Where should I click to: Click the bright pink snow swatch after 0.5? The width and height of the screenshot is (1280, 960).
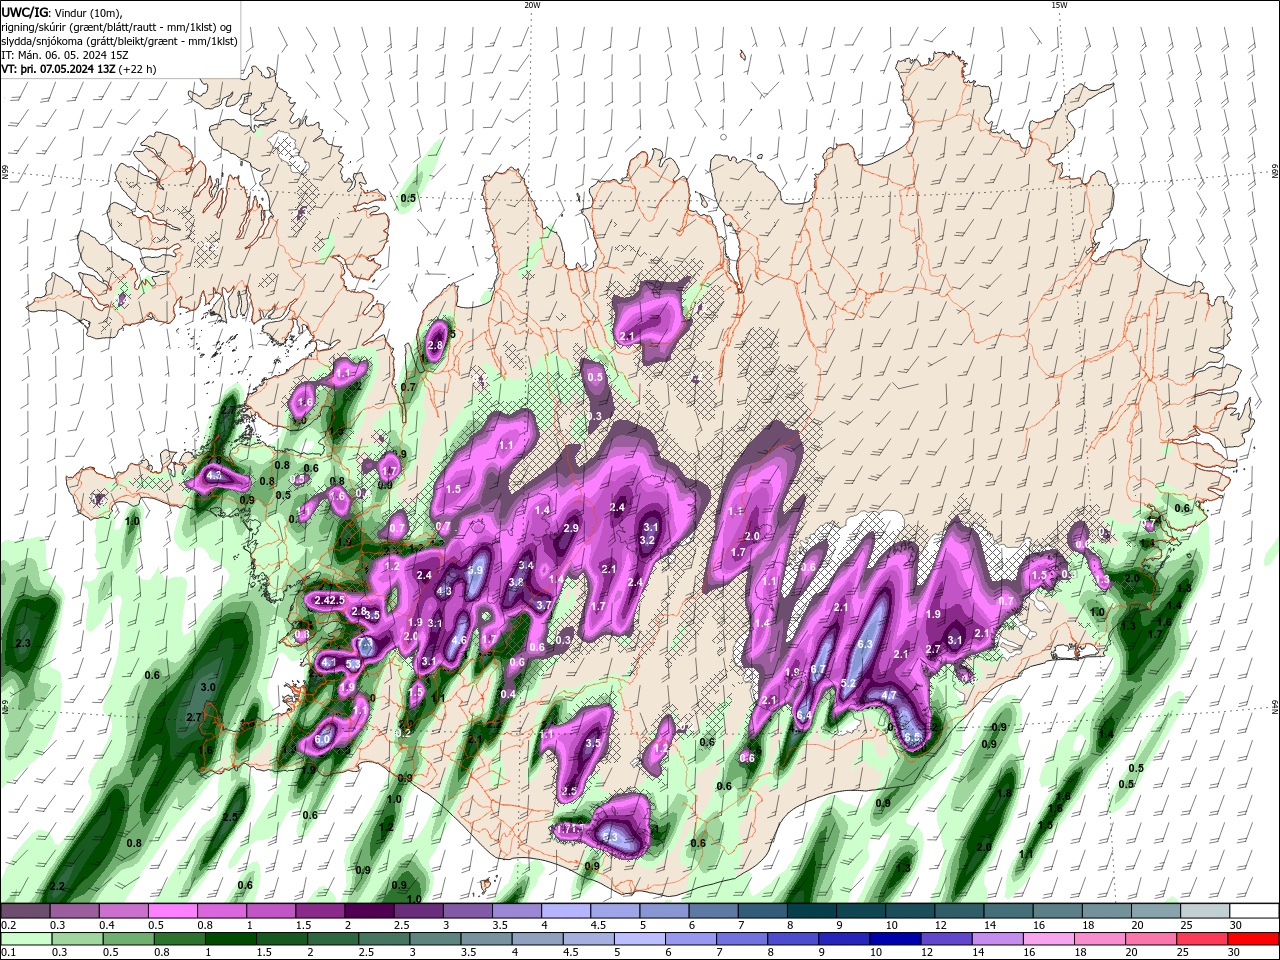click(172, 911)
